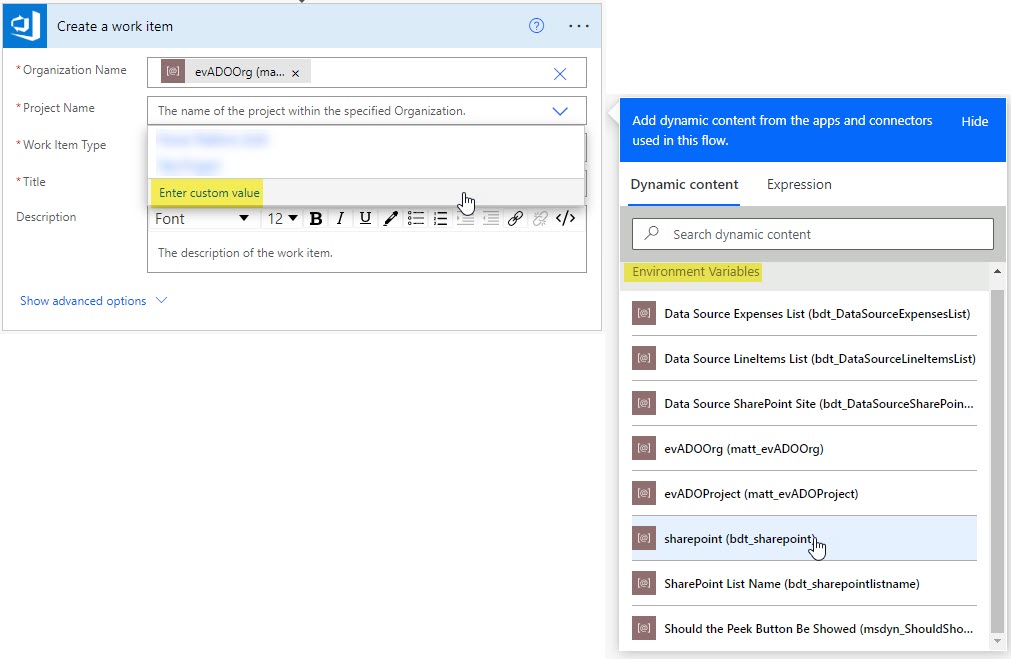Insert a bulleted list in Description
1011x659 pixels.
click(x=416, y=219)
